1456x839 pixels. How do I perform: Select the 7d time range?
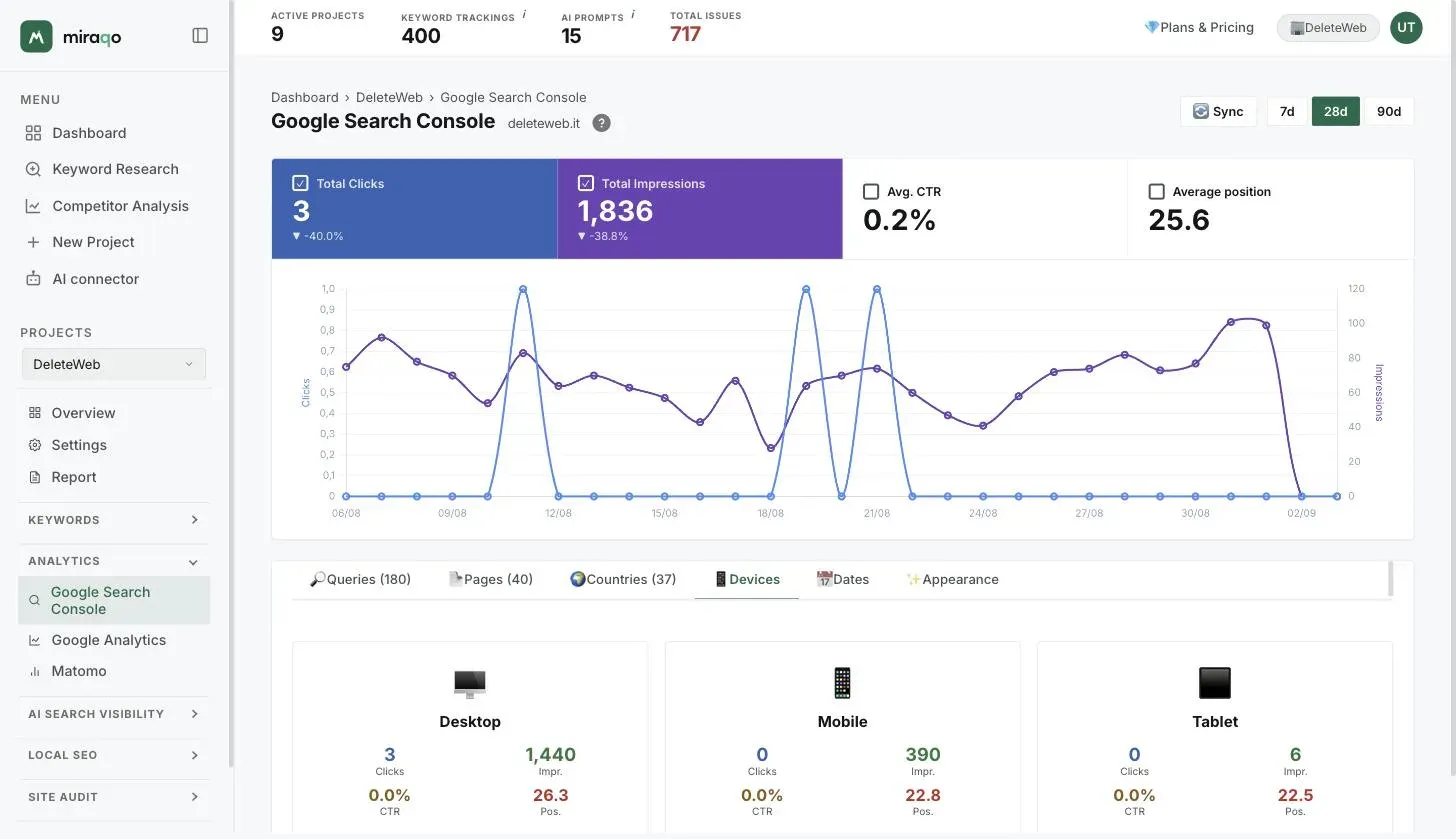click(1287, 111)
